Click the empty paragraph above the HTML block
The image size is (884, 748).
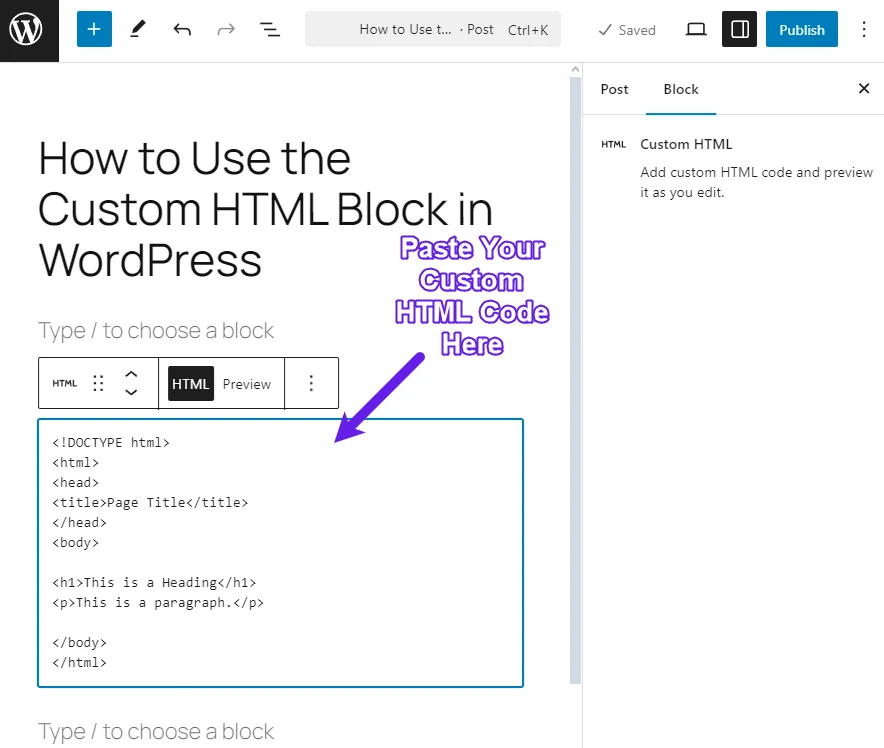[156, 330]
